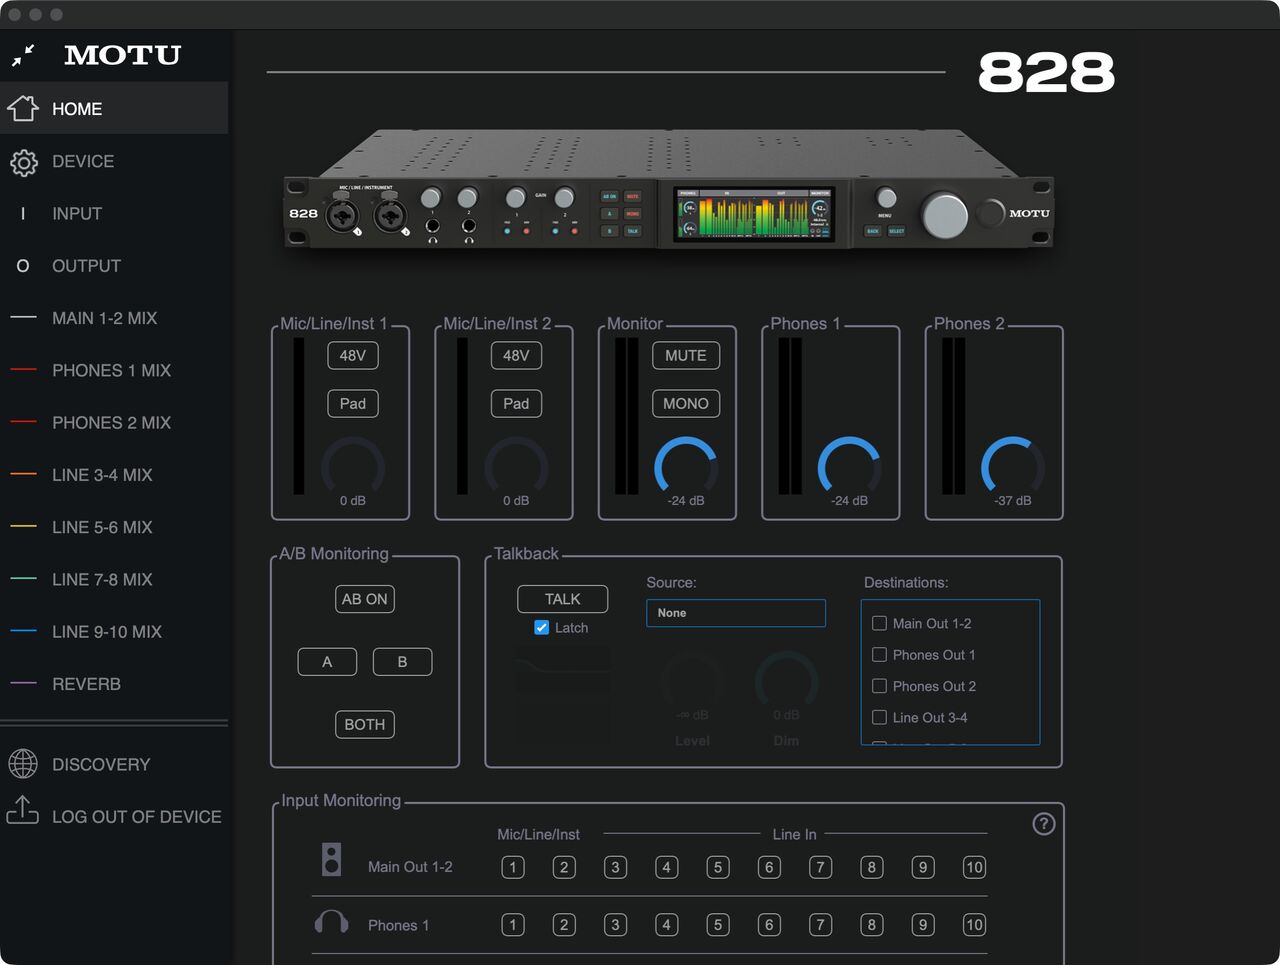This screenshot has height=965, width=1280.
Task: Collapse the sidebar with the arrows icon
Action: tap(23, 55)
